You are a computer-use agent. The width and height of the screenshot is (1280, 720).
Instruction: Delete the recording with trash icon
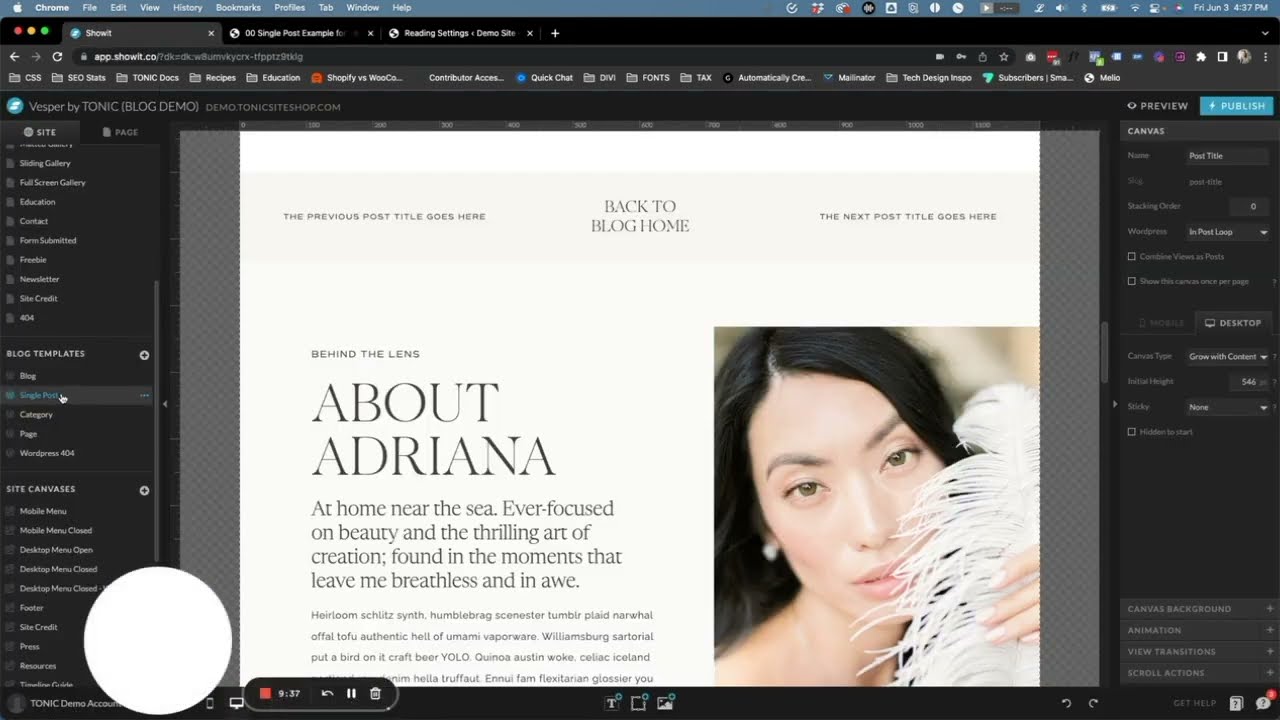[x=375, y=693]
